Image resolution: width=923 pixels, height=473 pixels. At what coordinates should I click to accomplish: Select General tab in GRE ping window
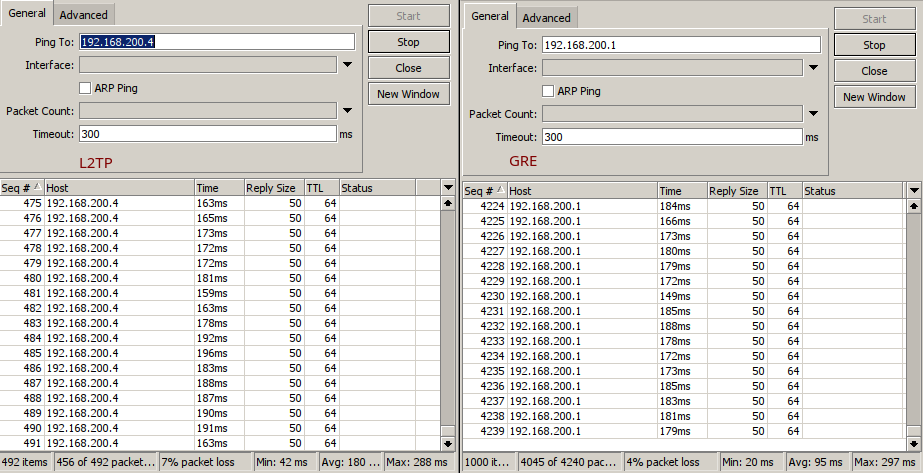tap(490, 16)
